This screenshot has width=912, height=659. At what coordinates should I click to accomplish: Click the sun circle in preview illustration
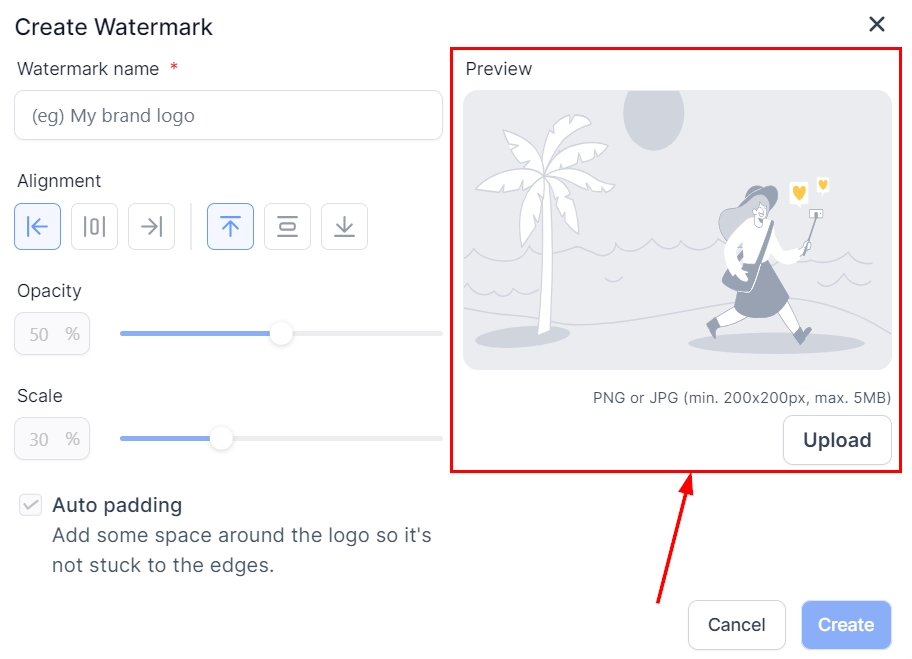(x=653, y=118)
